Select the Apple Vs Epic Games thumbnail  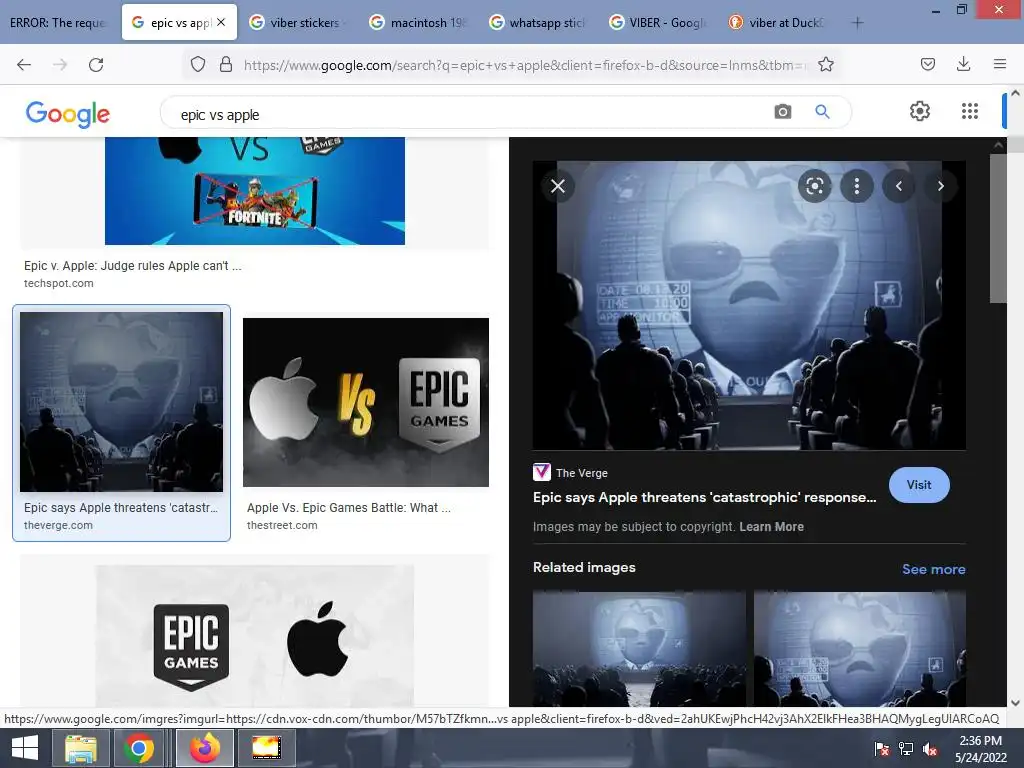366,402
